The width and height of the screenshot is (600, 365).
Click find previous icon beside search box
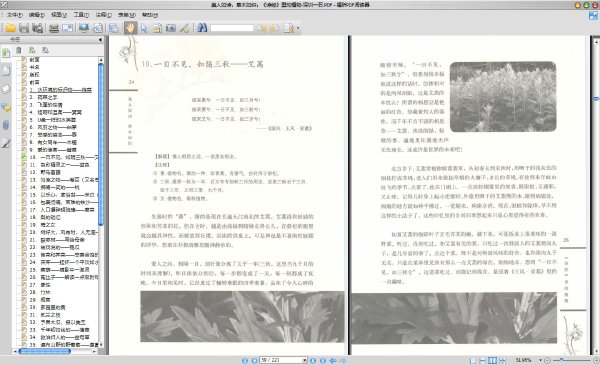point(261,28)
